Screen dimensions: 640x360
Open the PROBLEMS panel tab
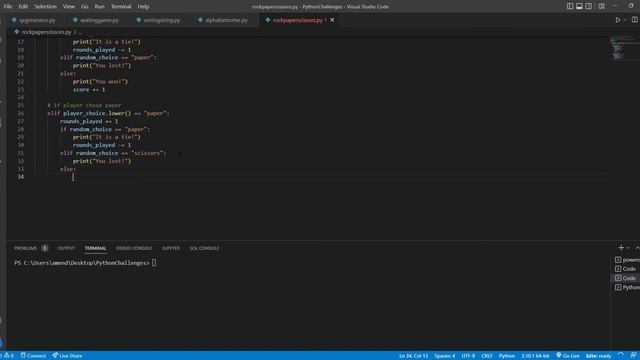[x=25, y=248]
